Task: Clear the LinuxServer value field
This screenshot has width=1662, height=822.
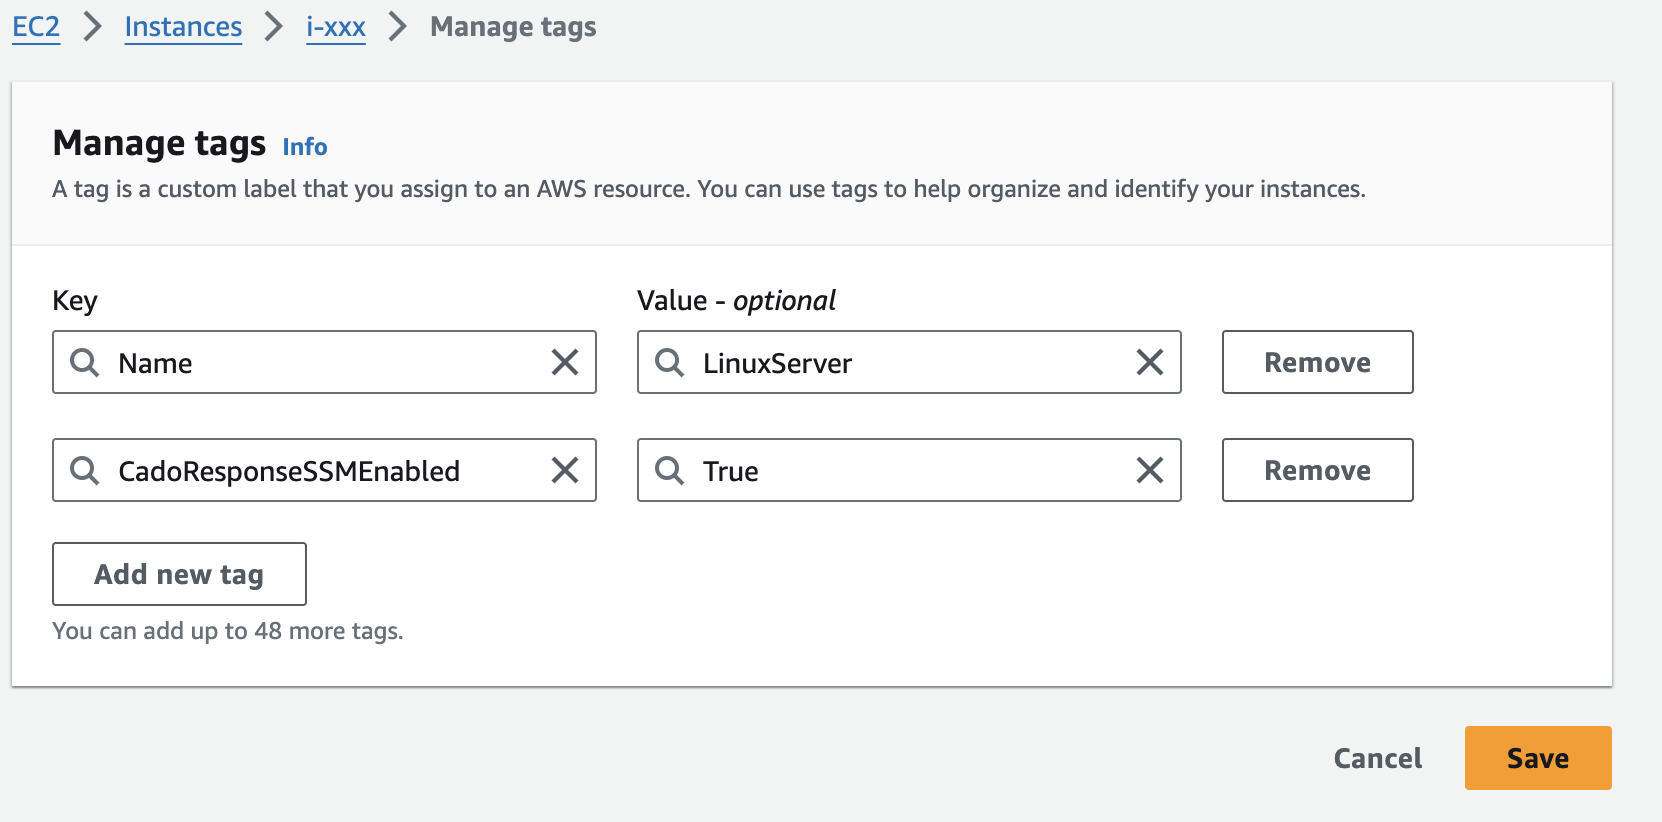Action: [x=1150, y=362]
